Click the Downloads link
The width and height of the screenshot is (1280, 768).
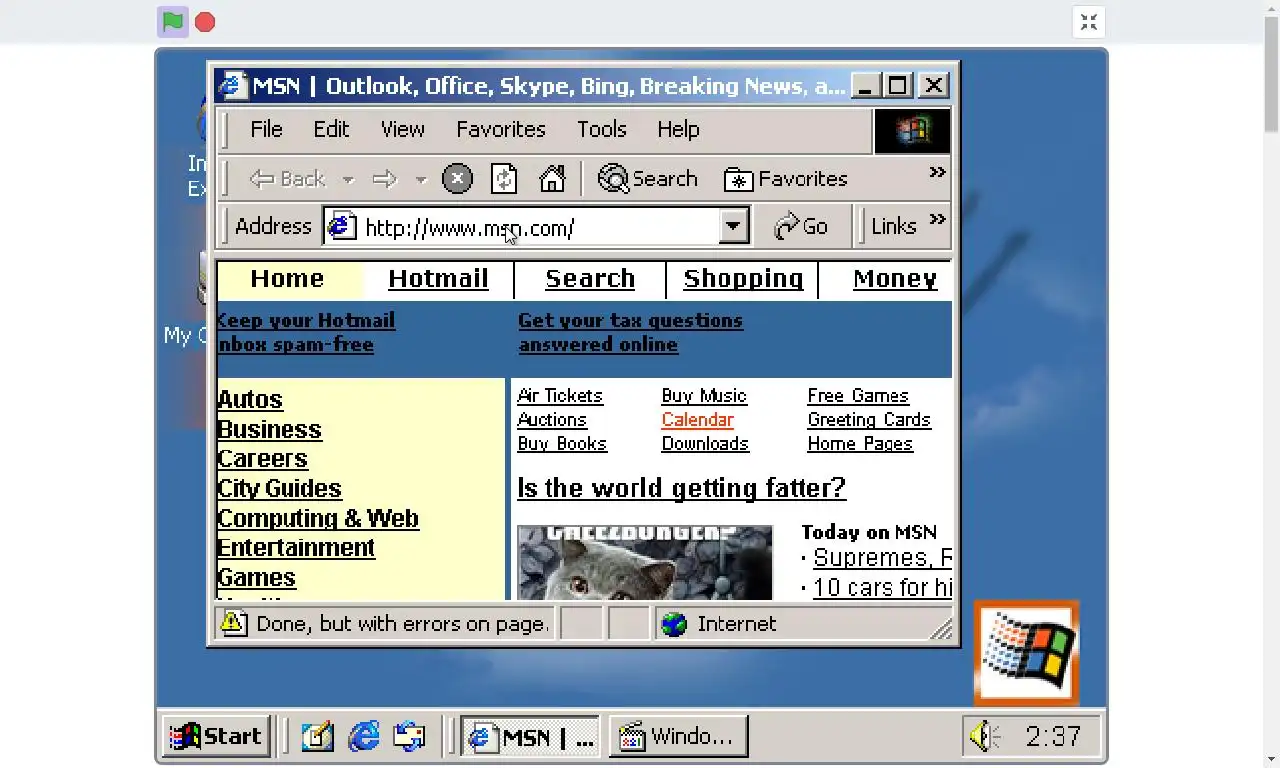click(x=705, y=444)
